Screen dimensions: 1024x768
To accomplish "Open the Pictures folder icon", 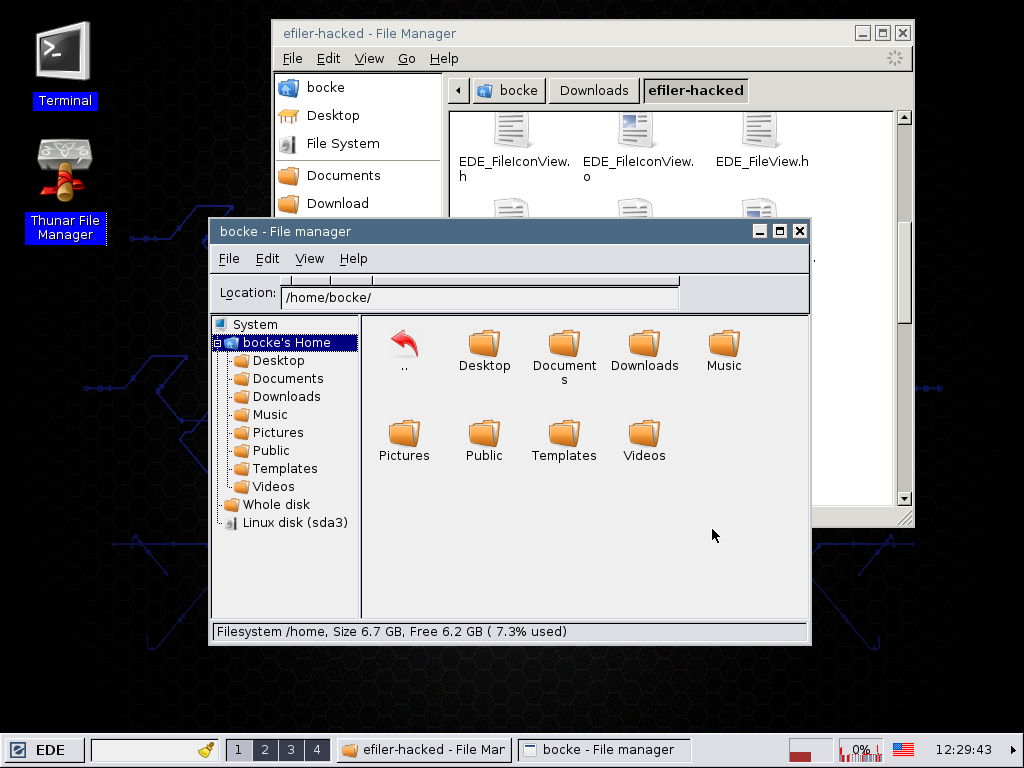I will point(404,435).
